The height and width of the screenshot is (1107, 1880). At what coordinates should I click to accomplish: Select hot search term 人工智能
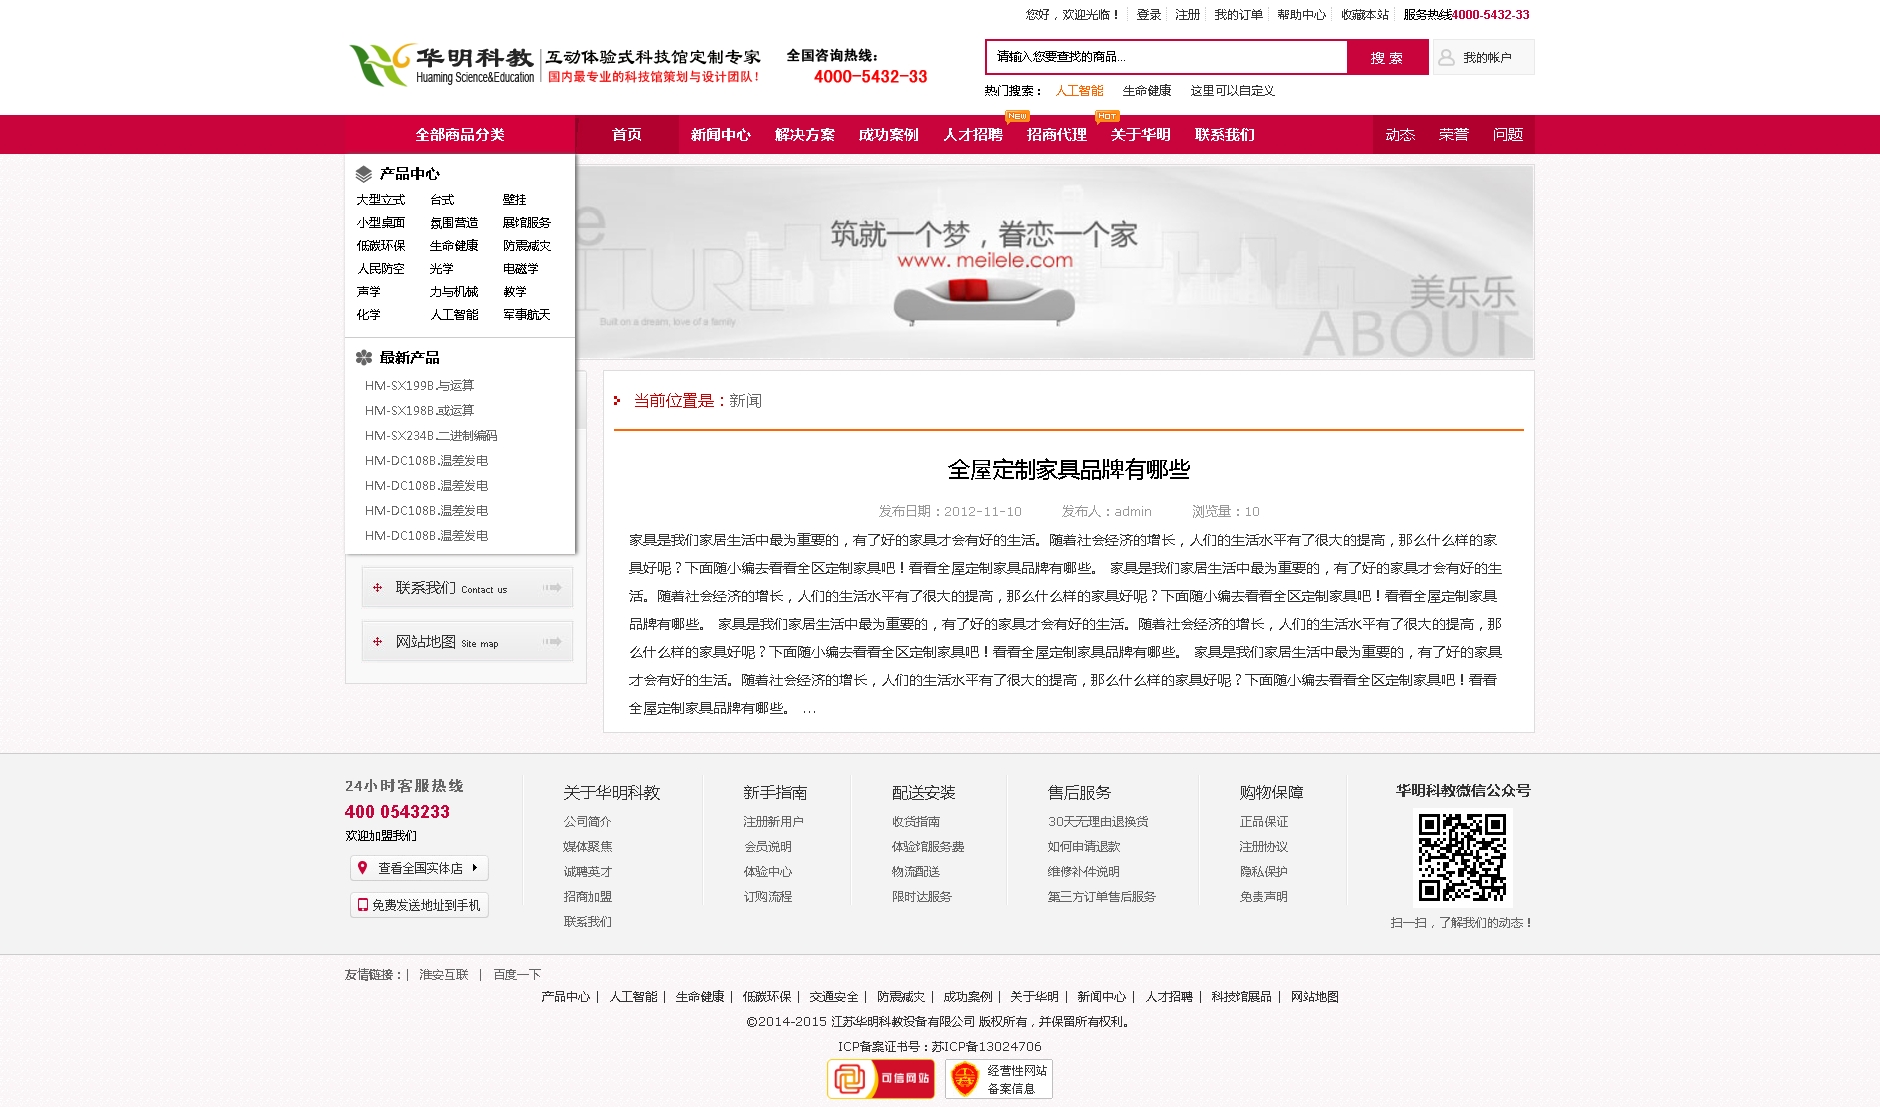click(x=1080, y=91)
